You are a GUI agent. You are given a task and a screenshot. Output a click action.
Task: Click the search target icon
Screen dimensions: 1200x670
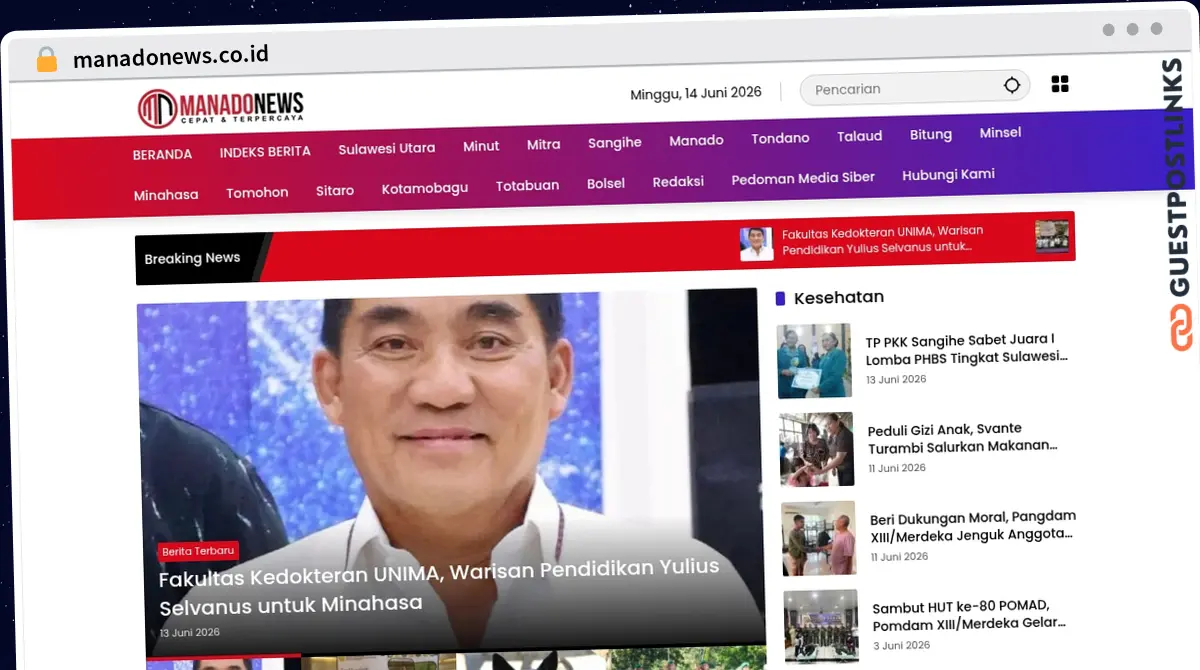point(1012,86)
